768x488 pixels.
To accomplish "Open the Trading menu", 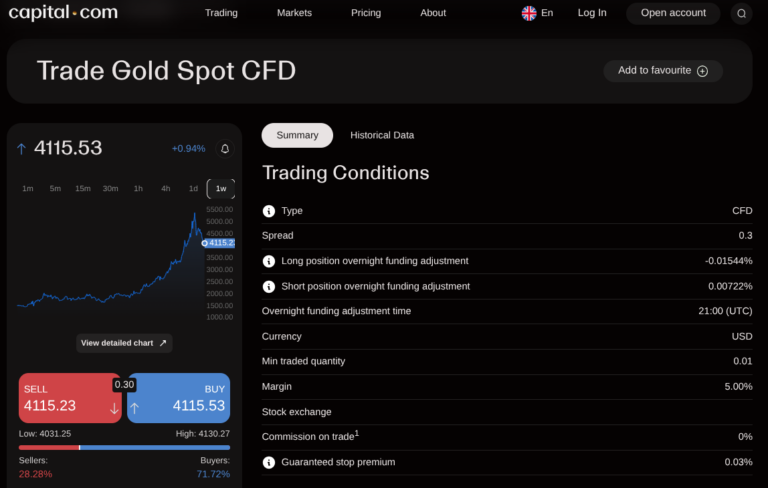I will 221,13.
